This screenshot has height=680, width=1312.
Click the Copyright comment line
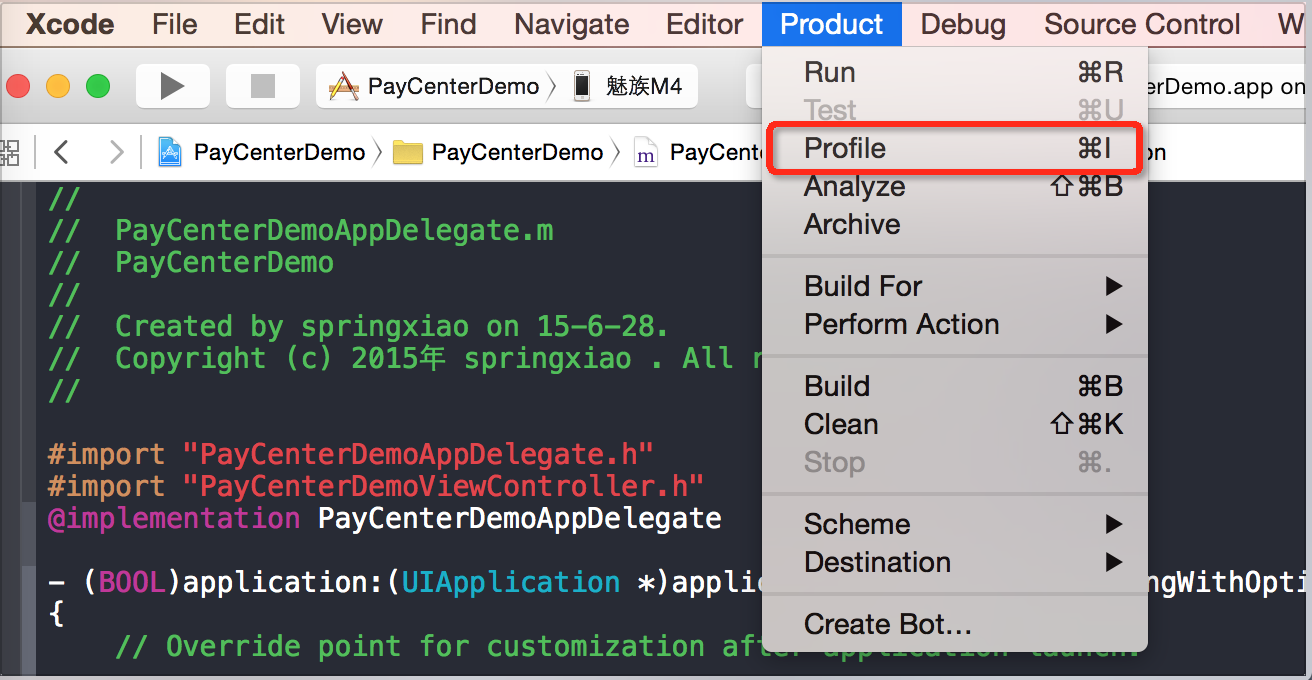[405, 358]
